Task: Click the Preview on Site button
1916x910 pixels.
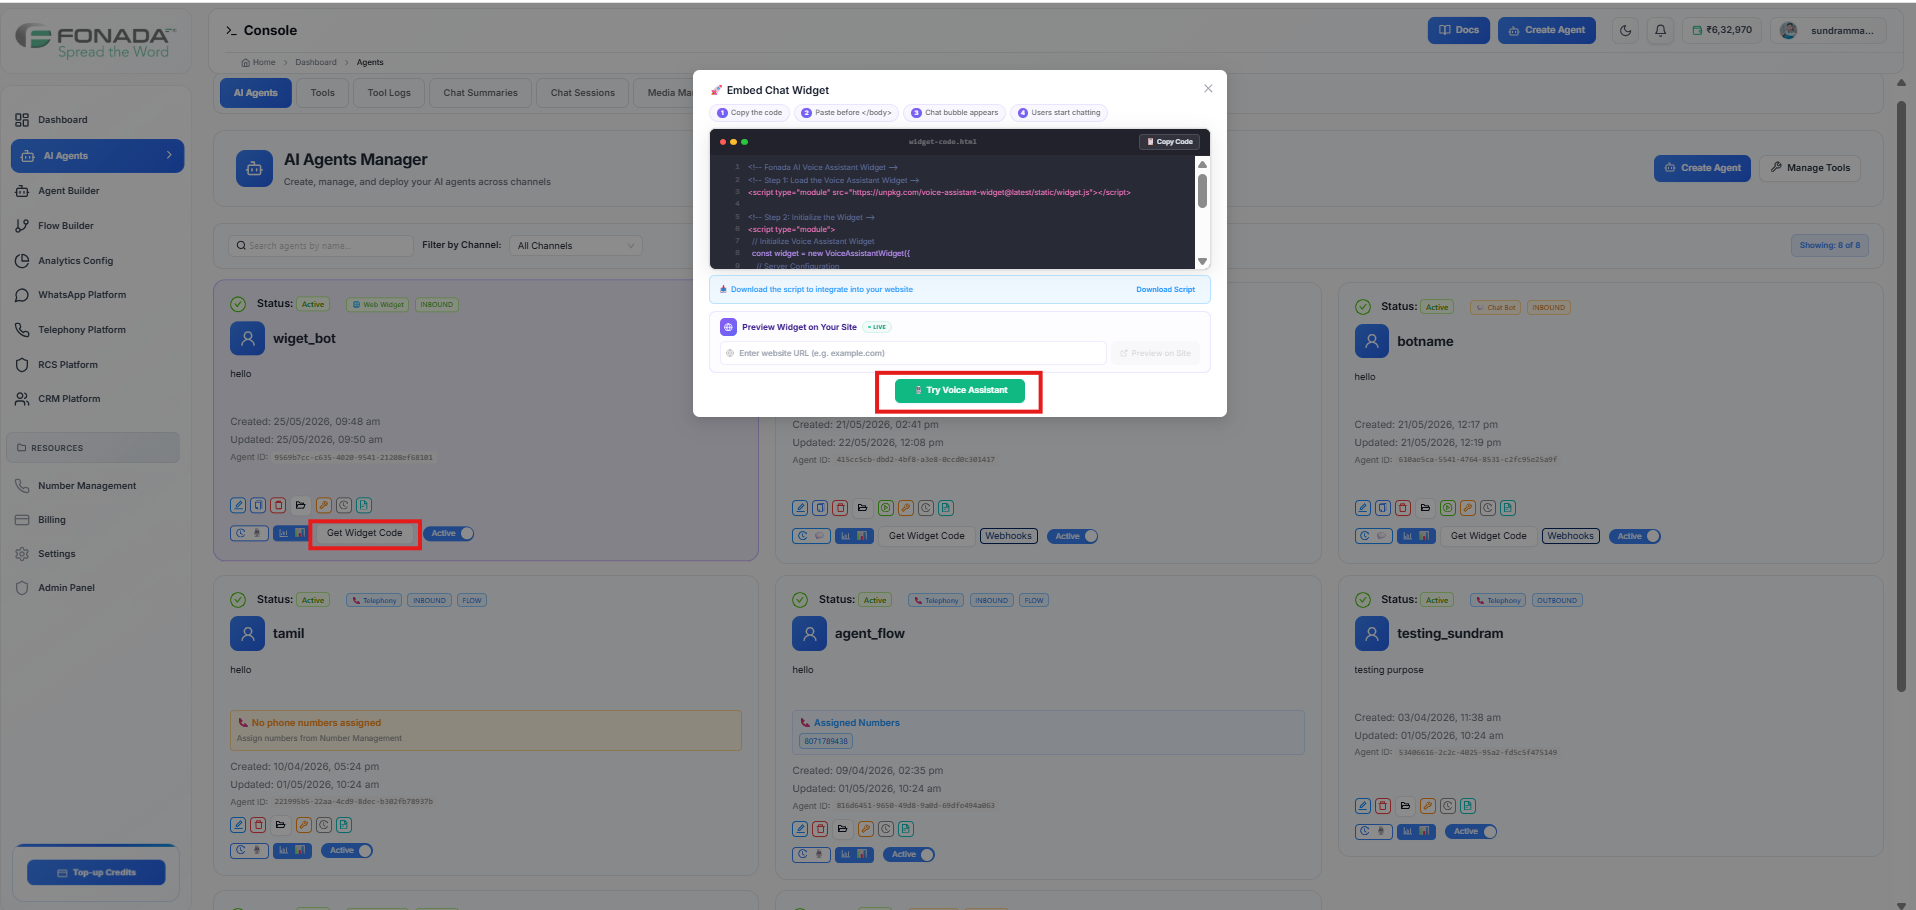Action: click(x=1155, y=353)
